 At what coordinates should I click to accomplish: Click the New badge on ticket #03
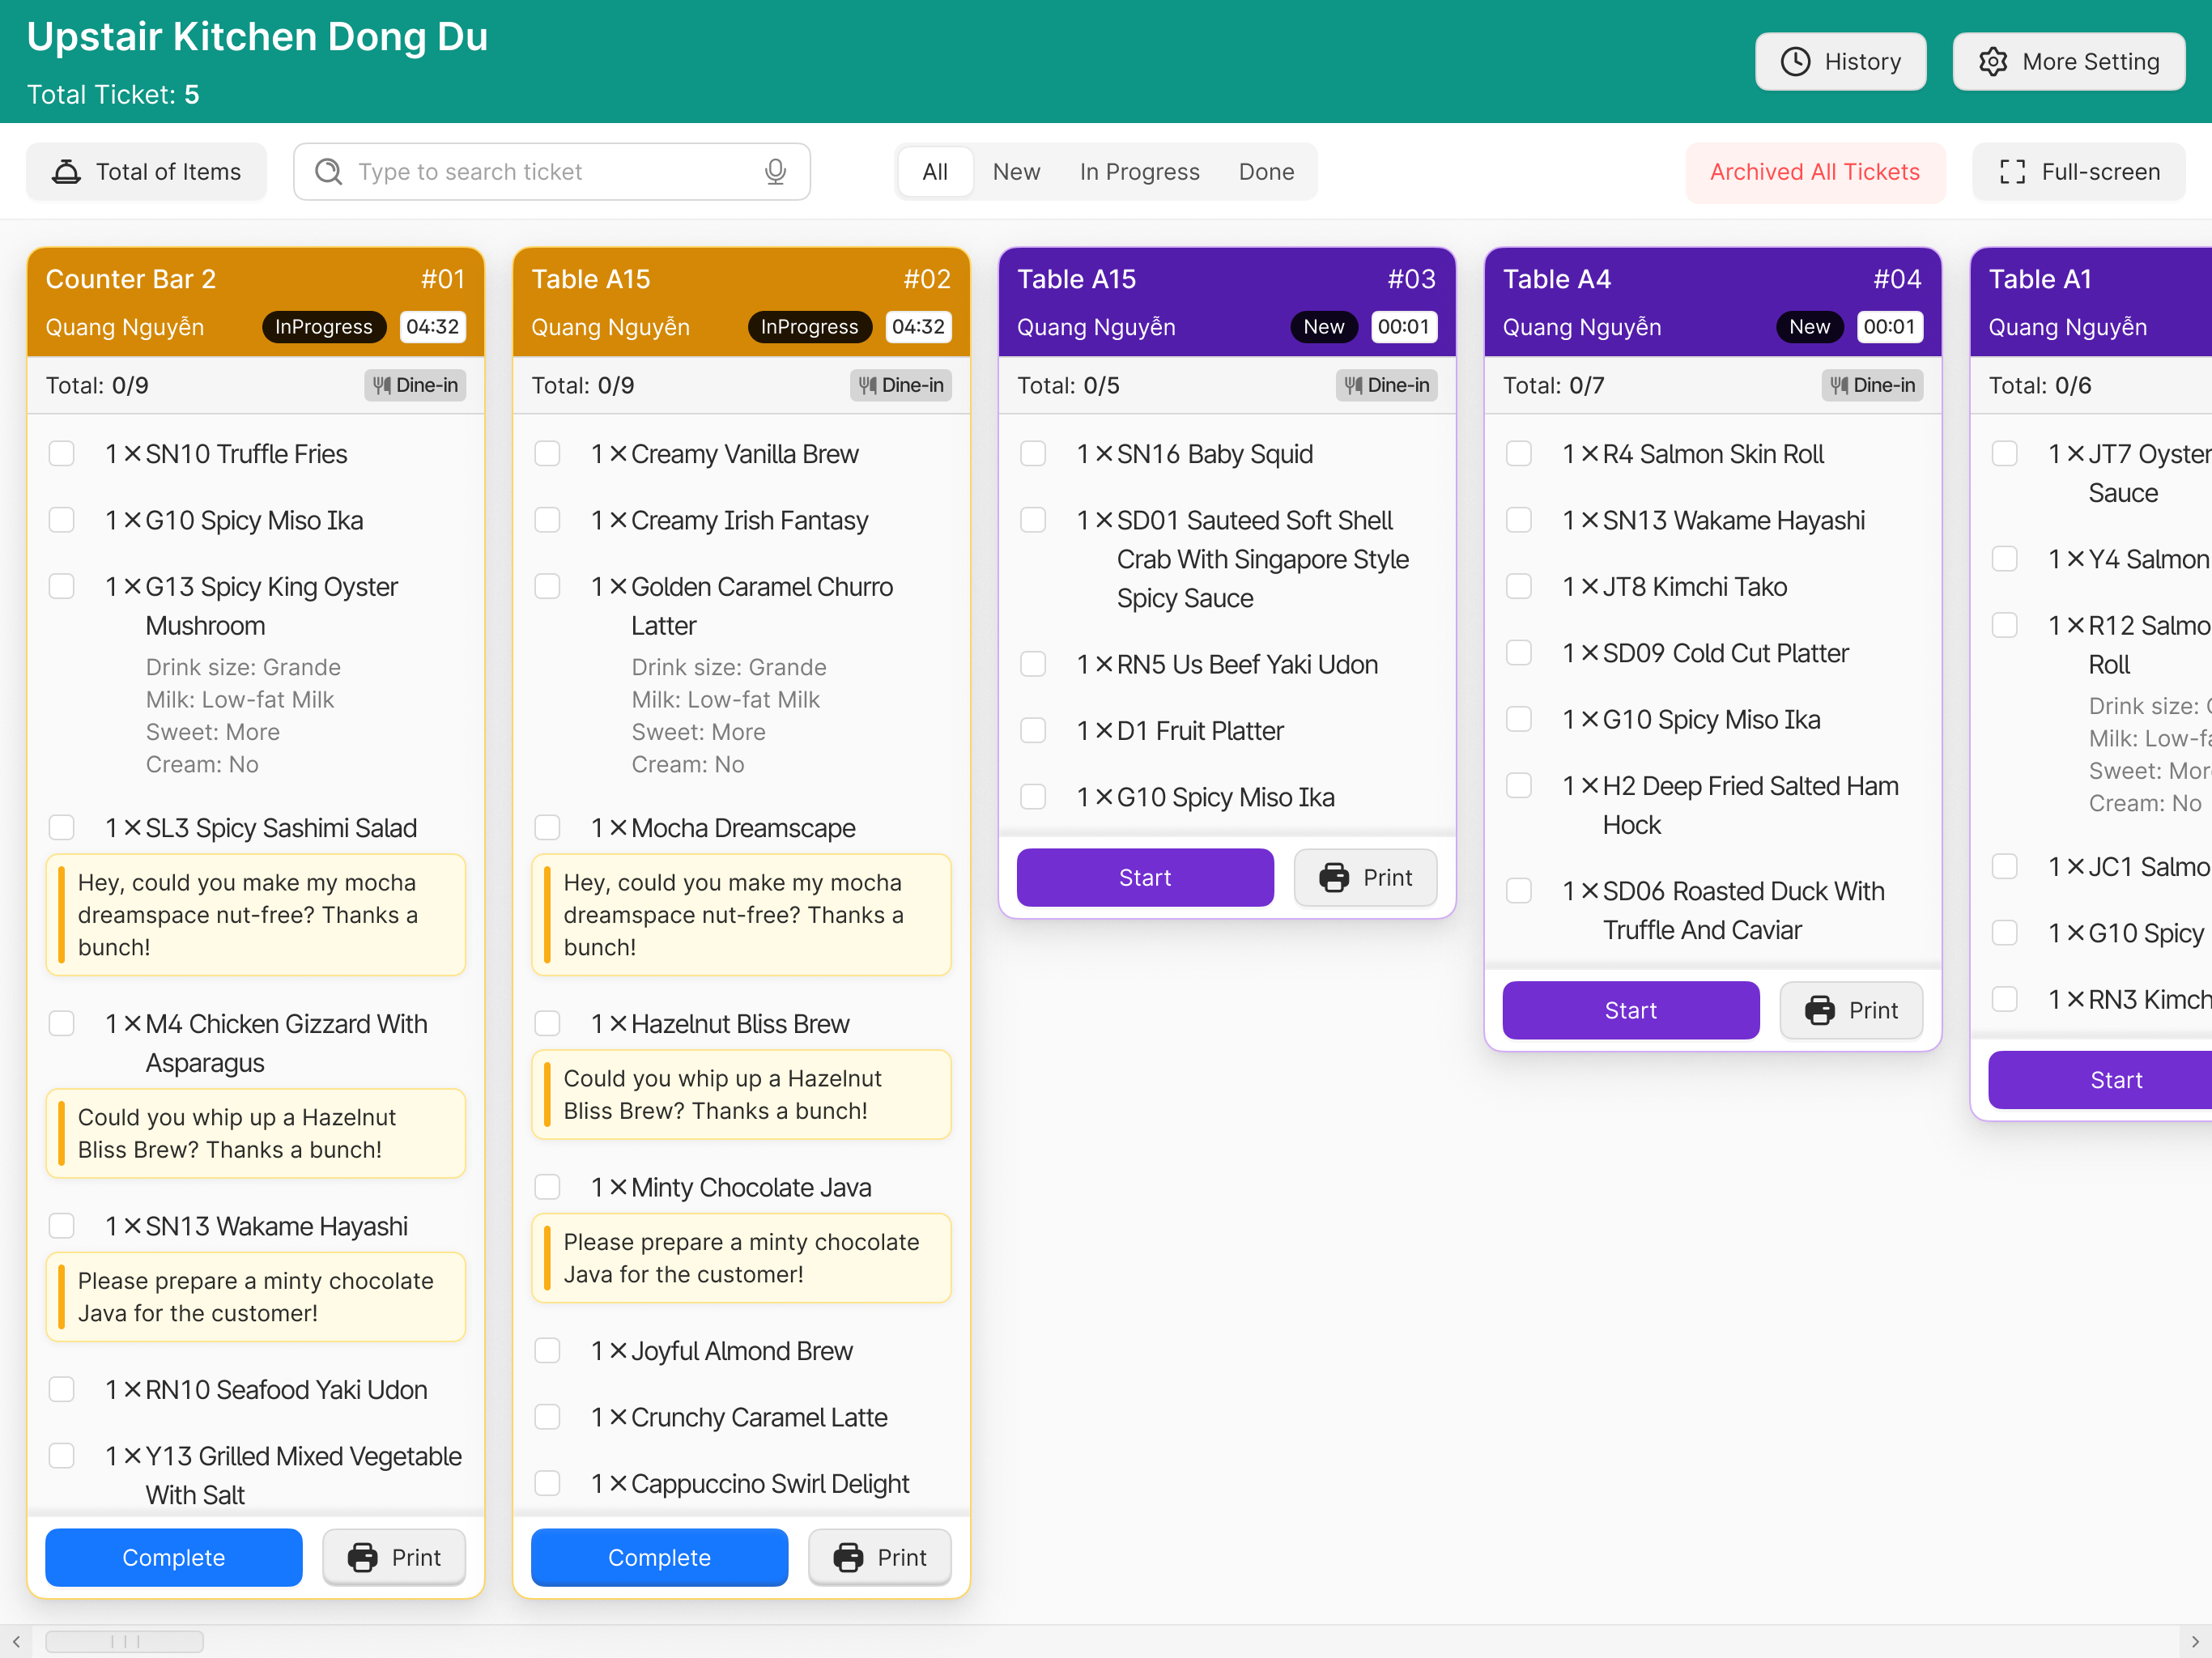tap(1323, 327)
